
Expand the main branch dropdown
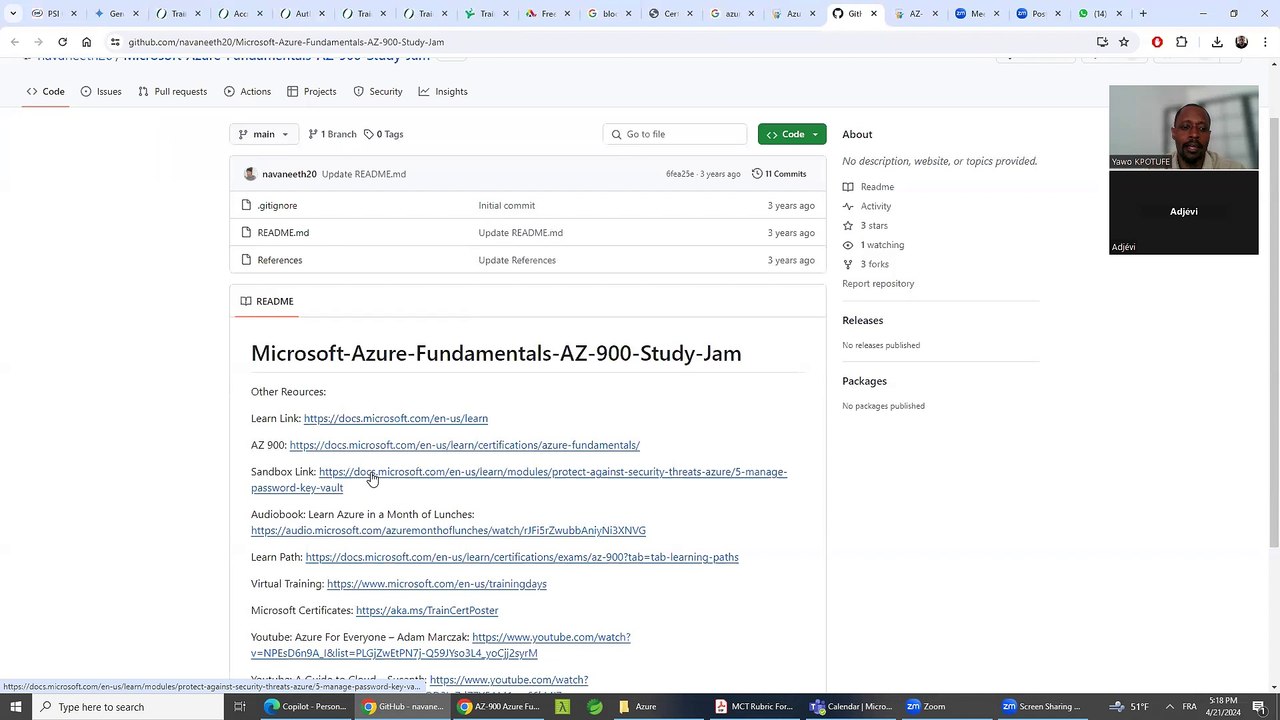(x=263, y=134)
